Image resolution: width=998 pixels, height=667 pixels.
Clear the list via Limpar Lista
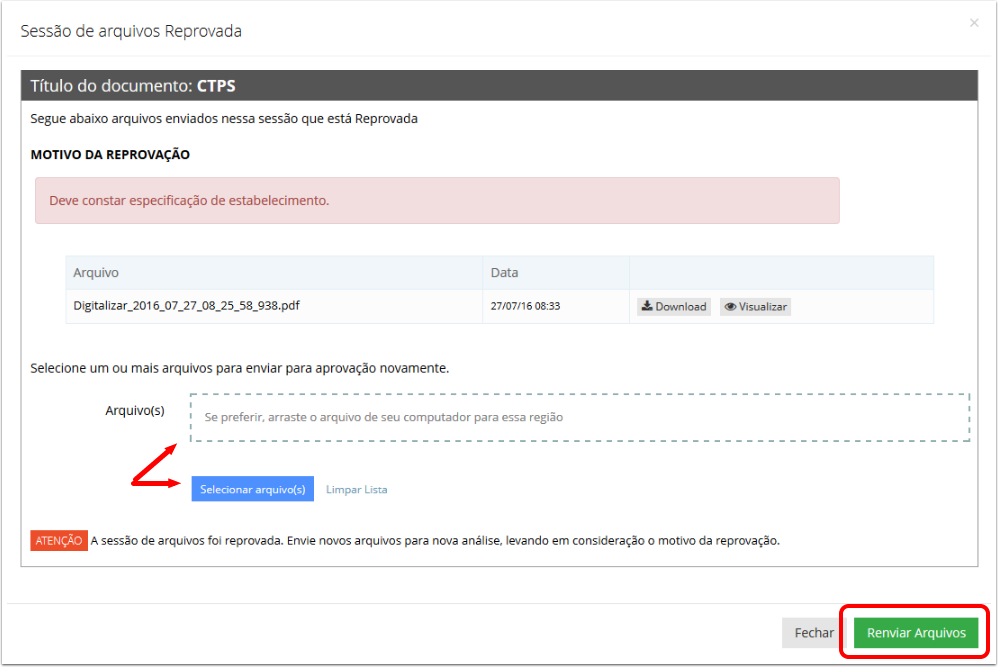(x=356, y=489)
